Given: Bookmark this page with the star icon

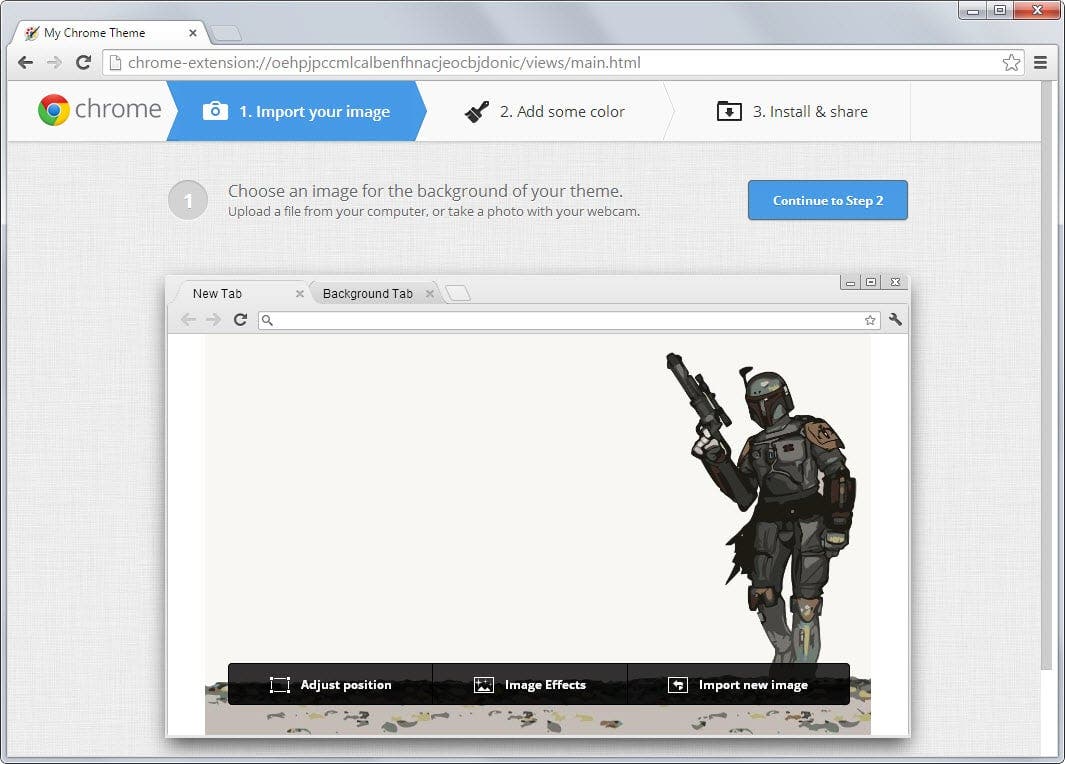Looking at the screenshot, I should point(1011,62).
